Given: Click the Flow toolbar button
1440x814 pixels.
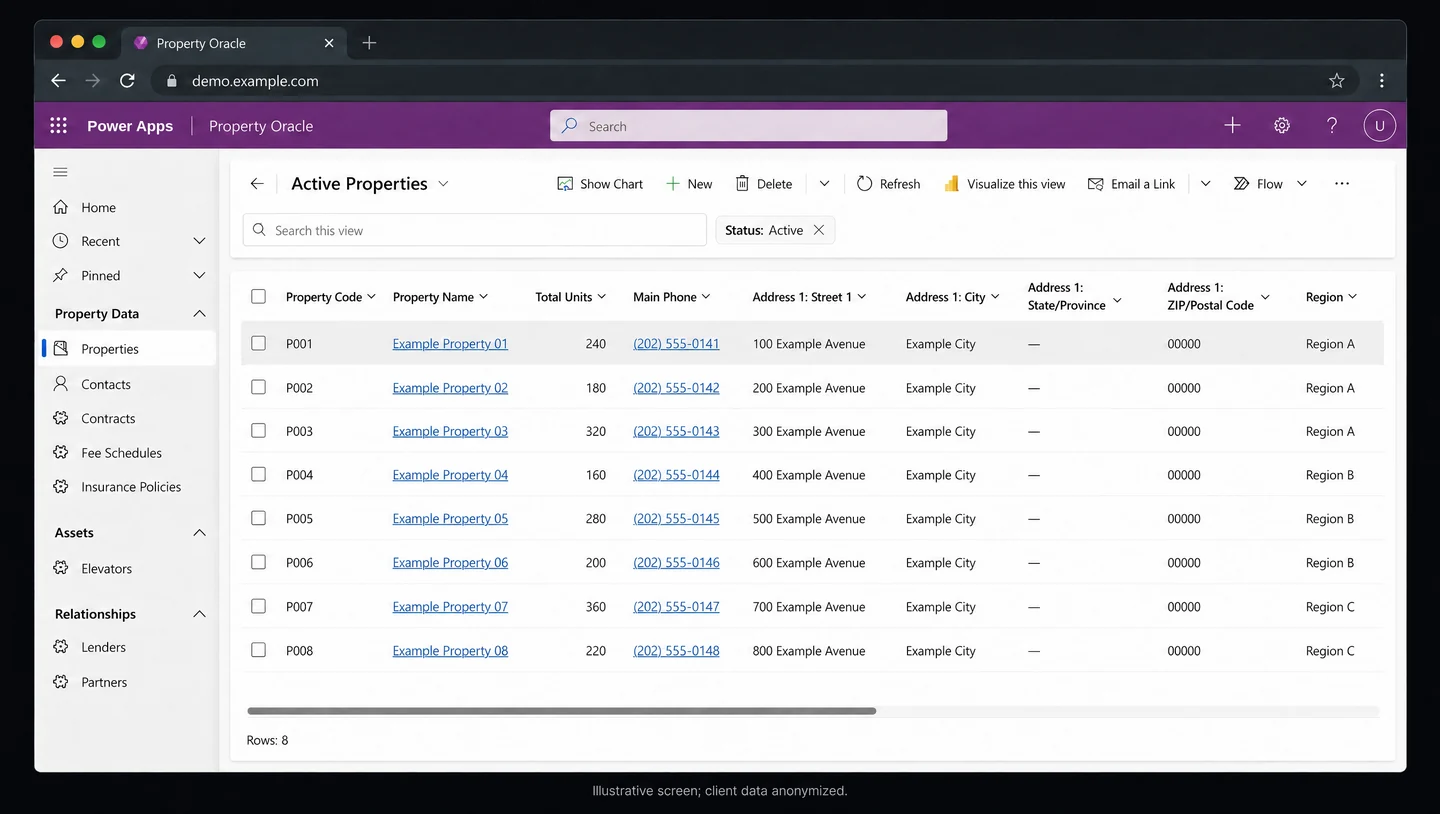Looking at the screenshot, I should 1258,184.
